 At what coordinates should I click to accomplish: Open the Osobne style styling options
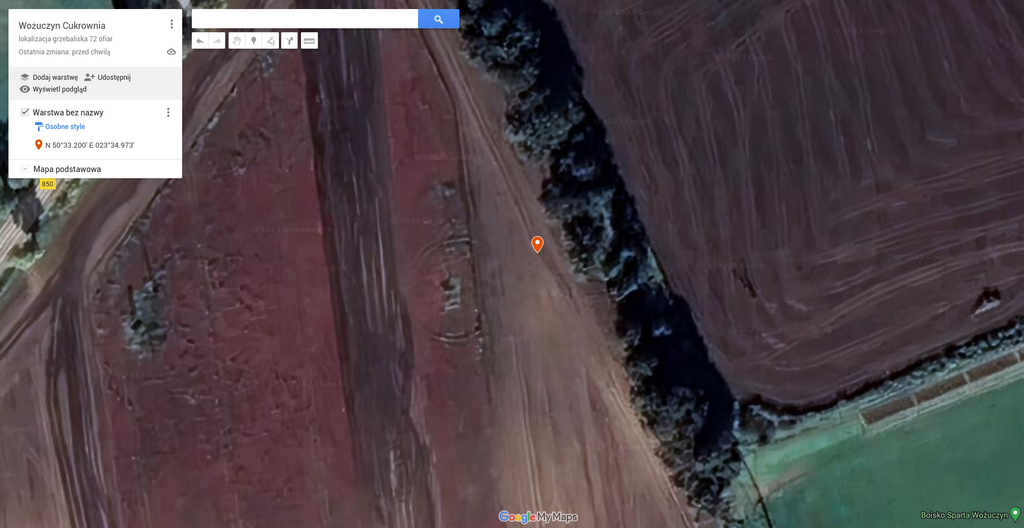tap(64, 127)
